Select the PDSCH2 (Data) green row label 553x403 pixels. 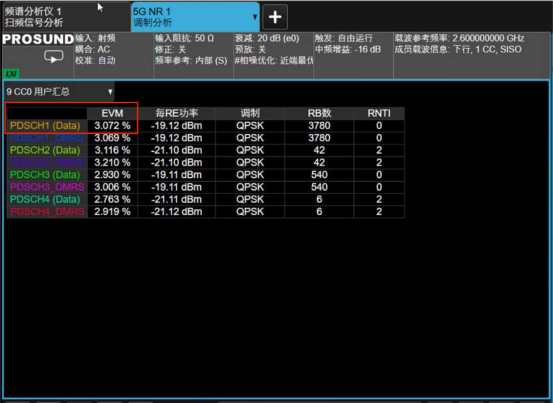click(x=45, y=150)
